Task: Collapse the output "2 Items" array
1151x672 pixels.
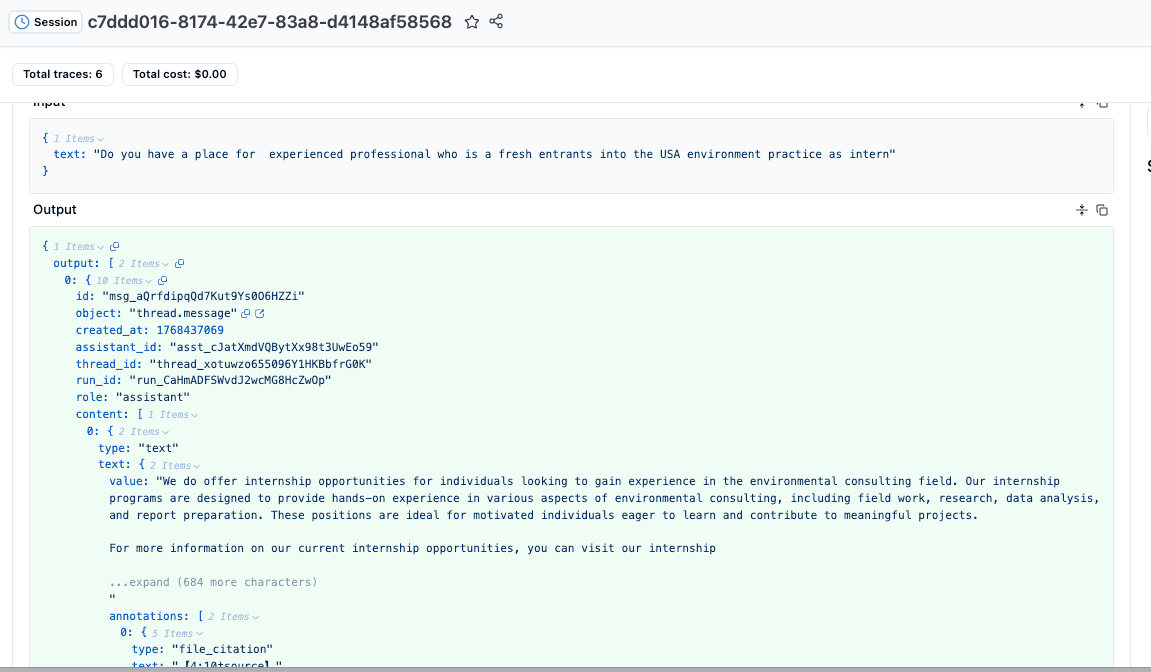Action: point(165,264)
